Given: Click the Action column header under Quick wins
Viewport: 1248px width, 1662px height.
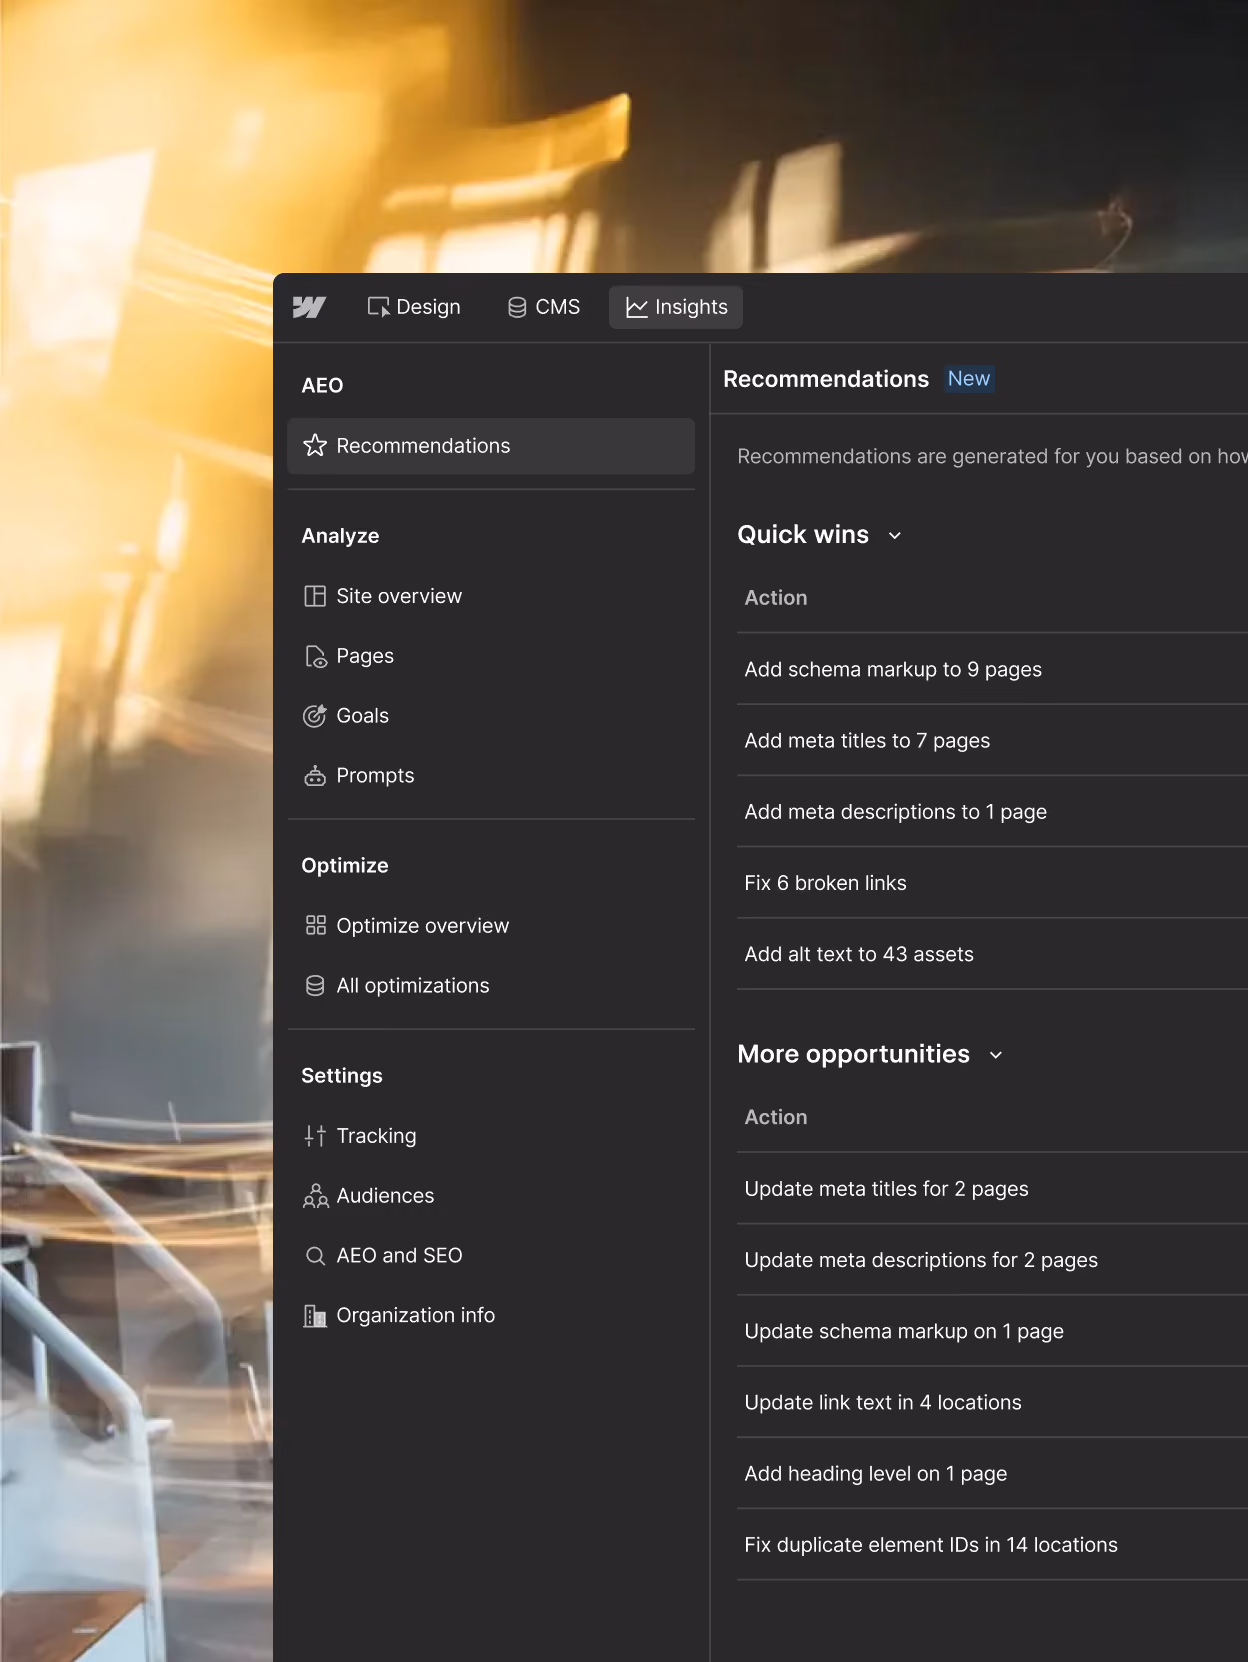Looking at the screenshot, I should [x=776, y=598].
